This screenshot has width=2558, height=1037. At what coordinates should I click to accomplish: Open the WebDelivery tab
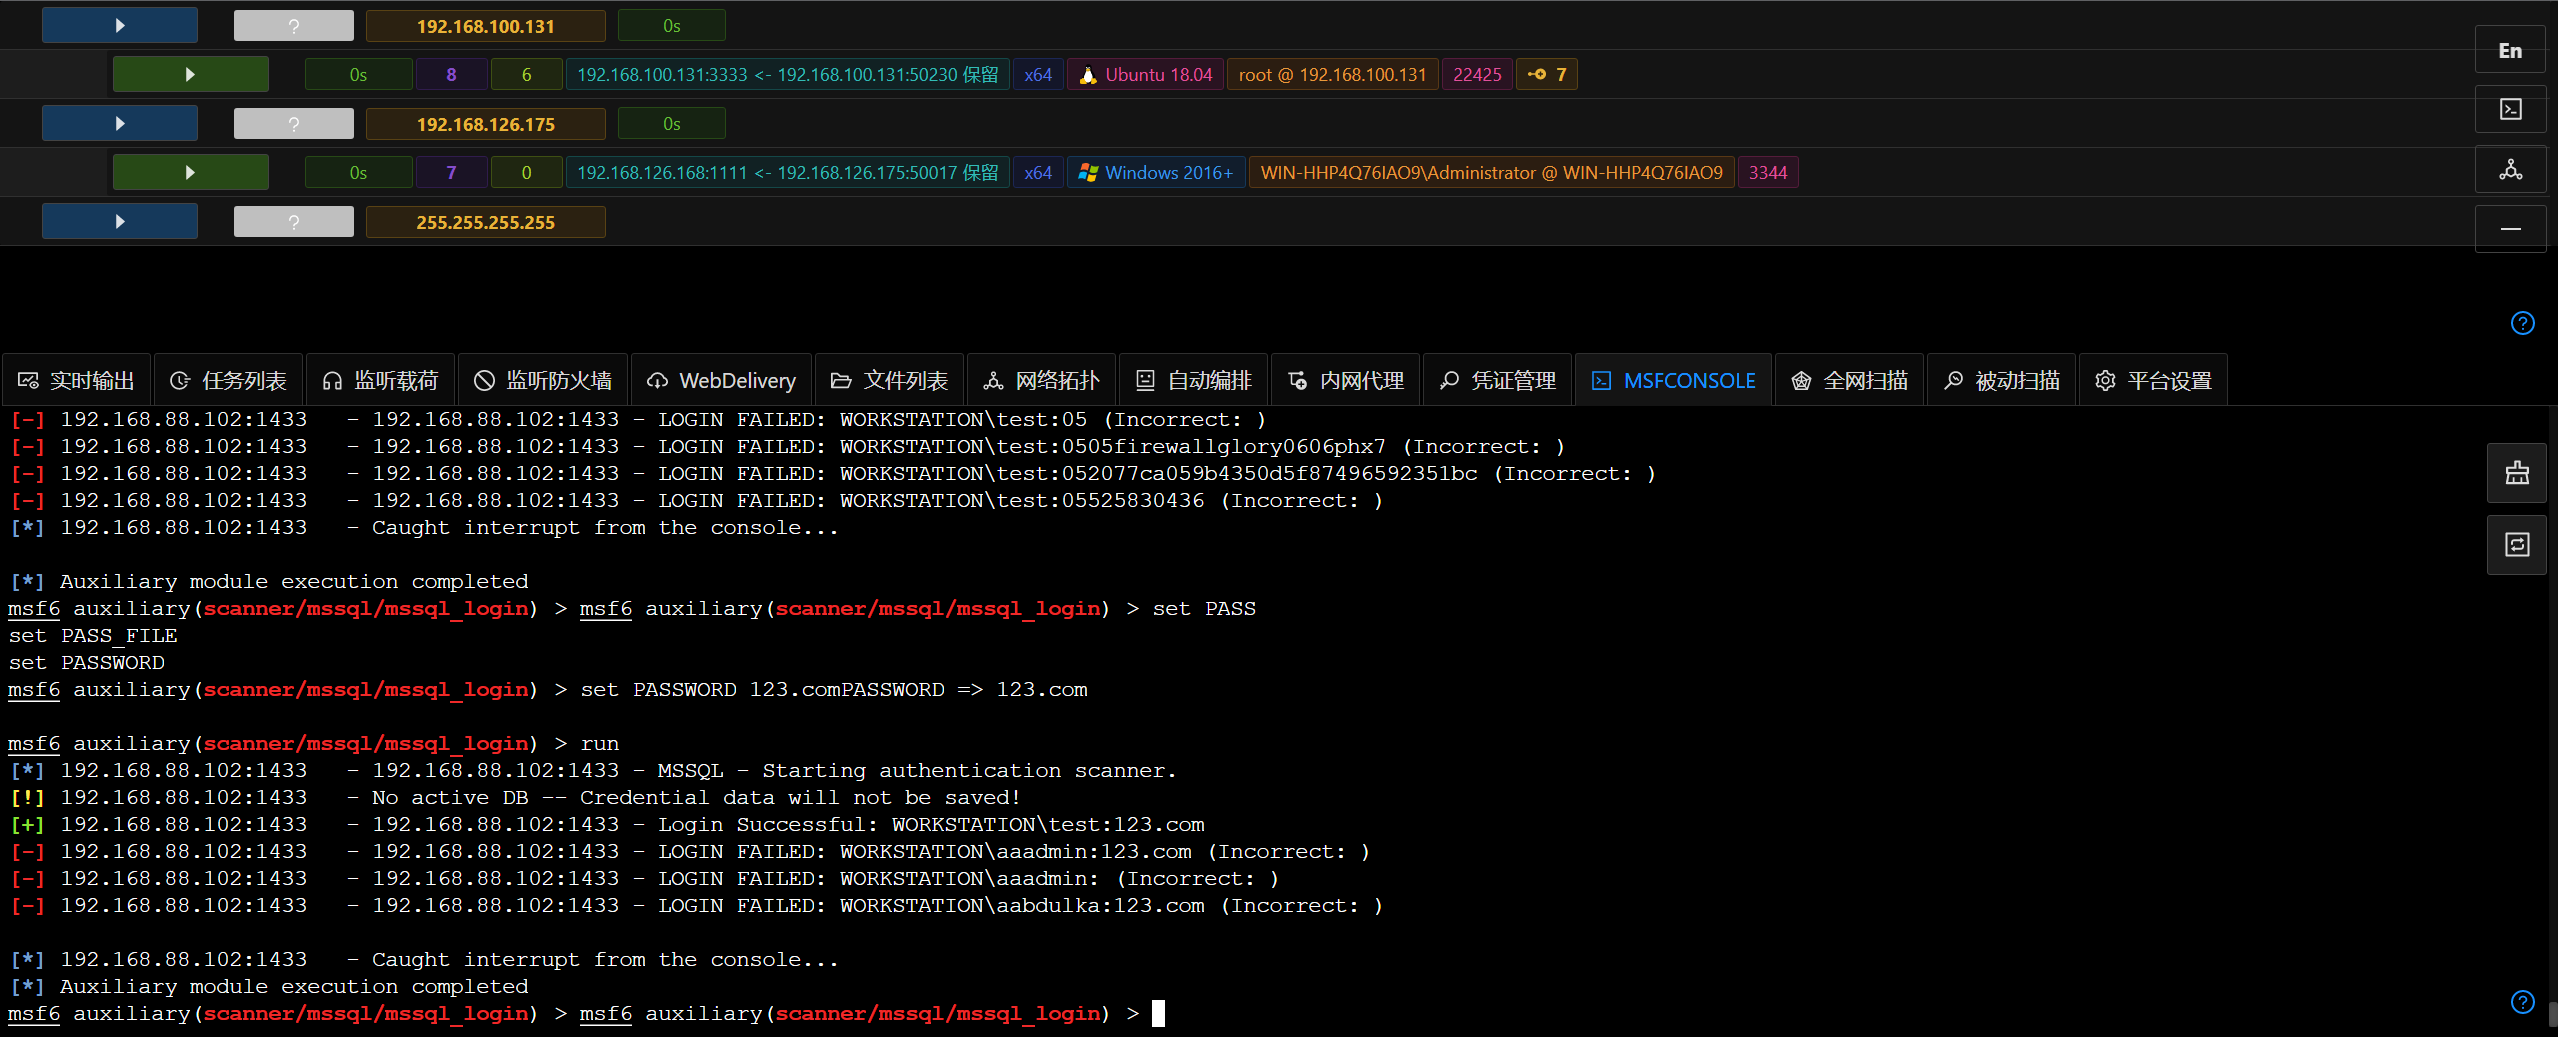point(722,380)
